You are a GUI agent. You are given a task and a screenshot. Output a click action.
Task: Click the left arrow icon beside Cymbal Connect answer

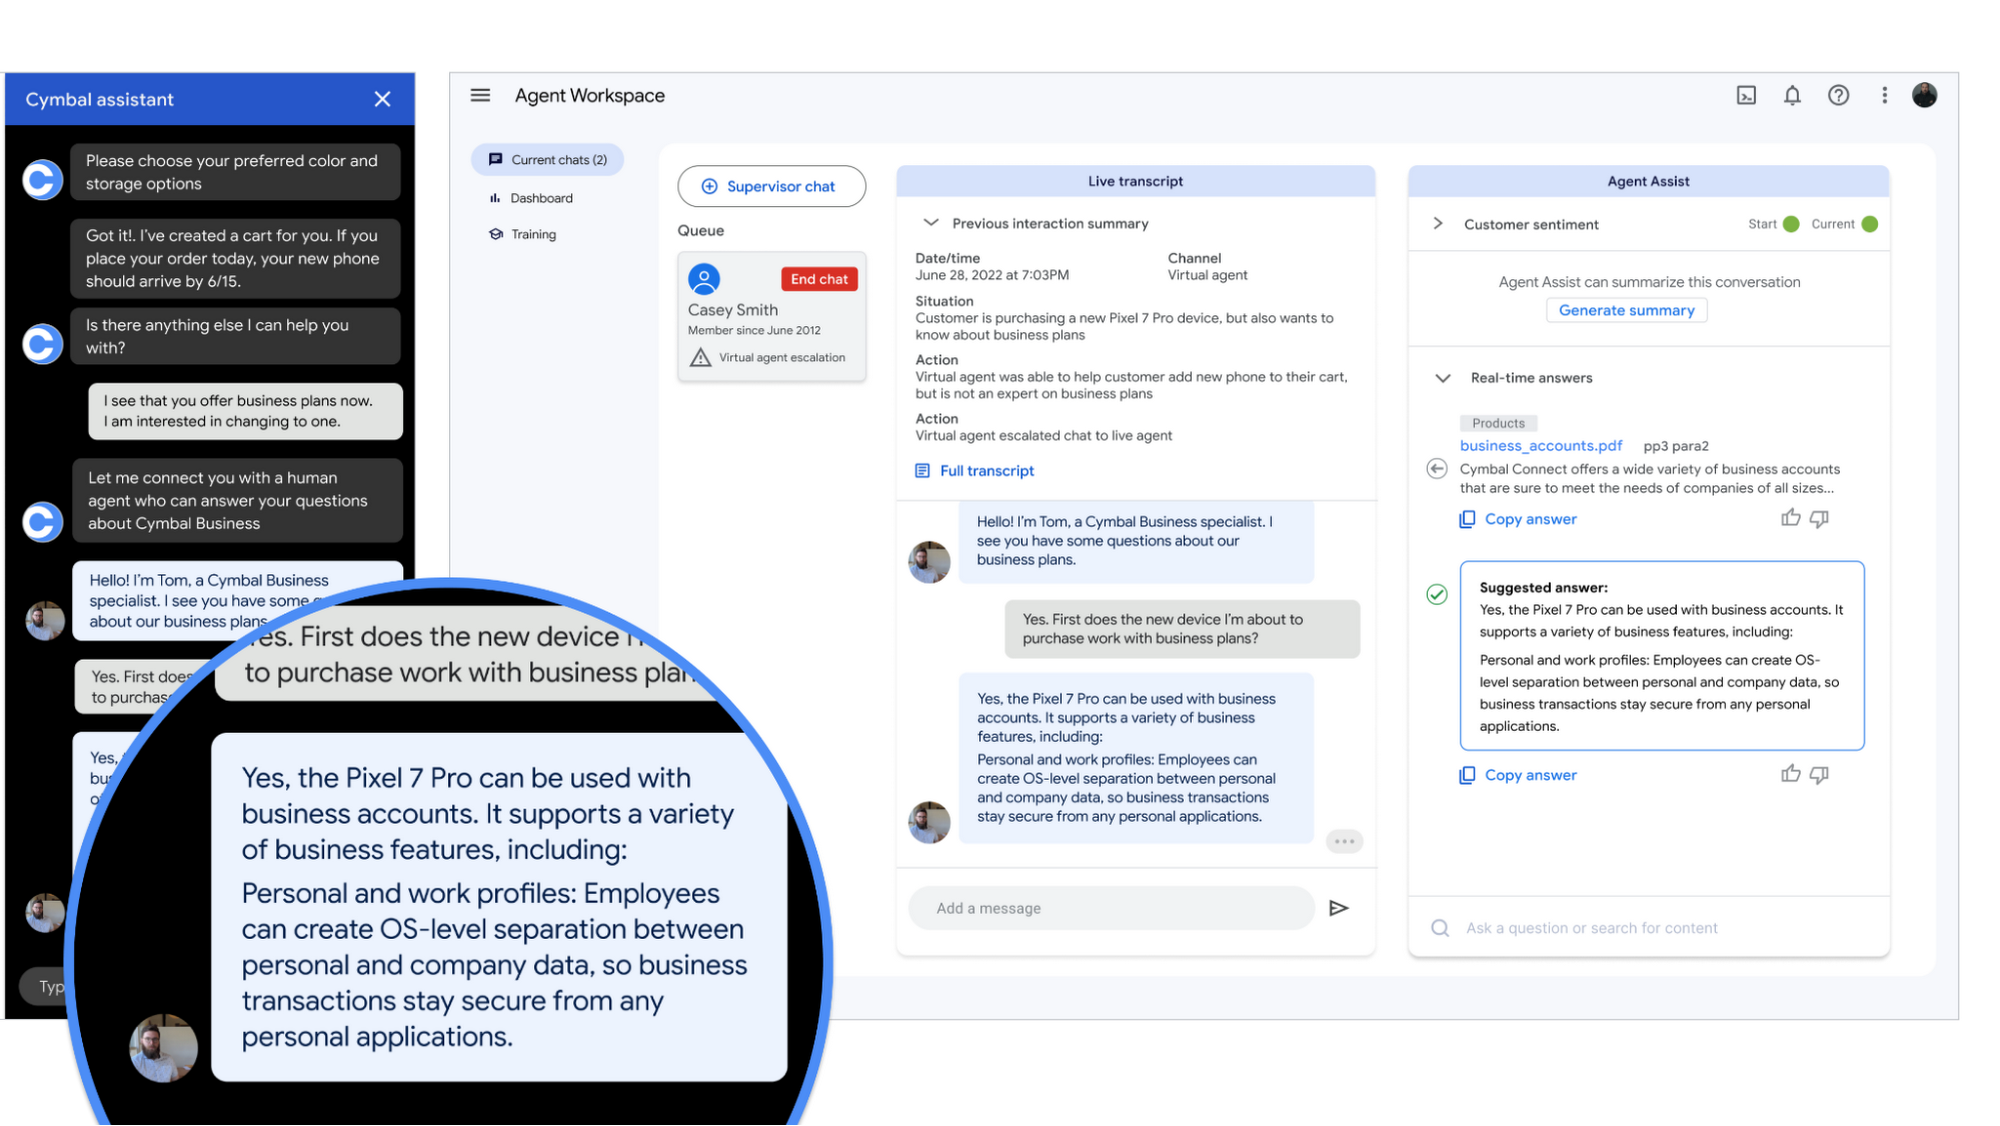pos(1436,469)
